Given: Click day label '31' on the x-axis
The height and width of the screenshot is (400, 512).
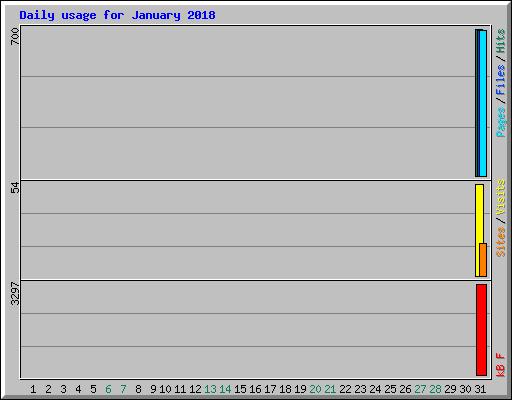Looking at the screenshot, I should [x=480, y=389].
